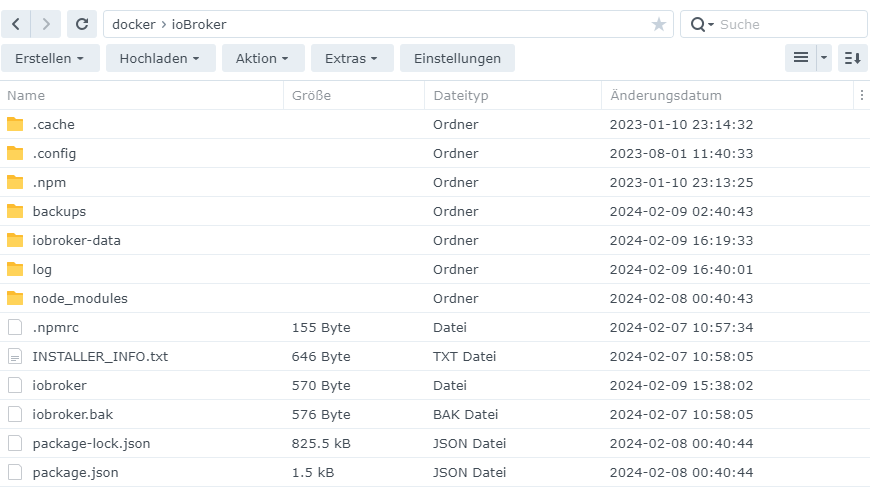872x497 pixels.
Task: Click docker in the breadcrumb path
Action: [x=134, y=24]
